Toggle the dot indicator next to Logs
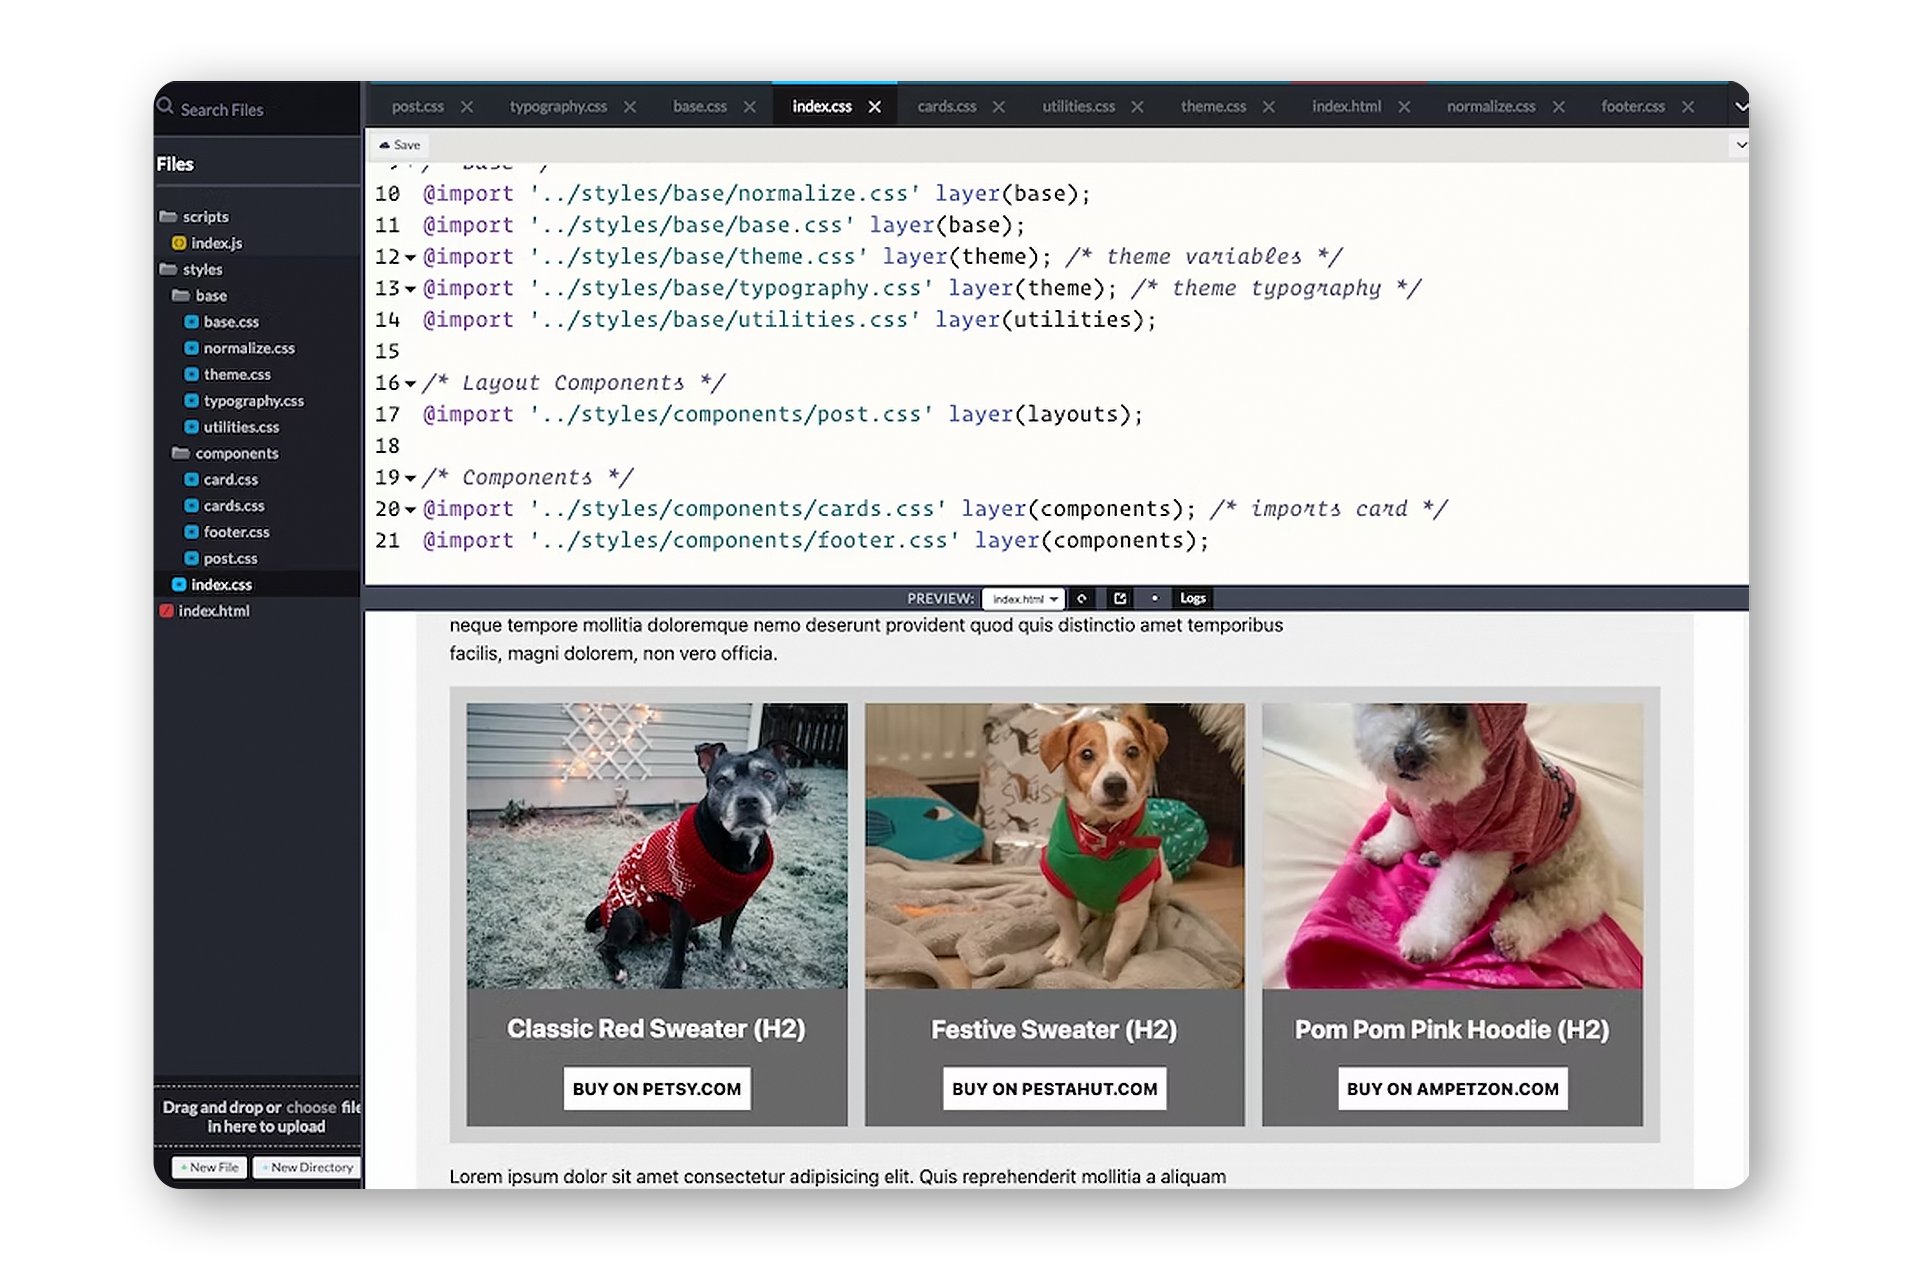 click(x=1155, y=598)
